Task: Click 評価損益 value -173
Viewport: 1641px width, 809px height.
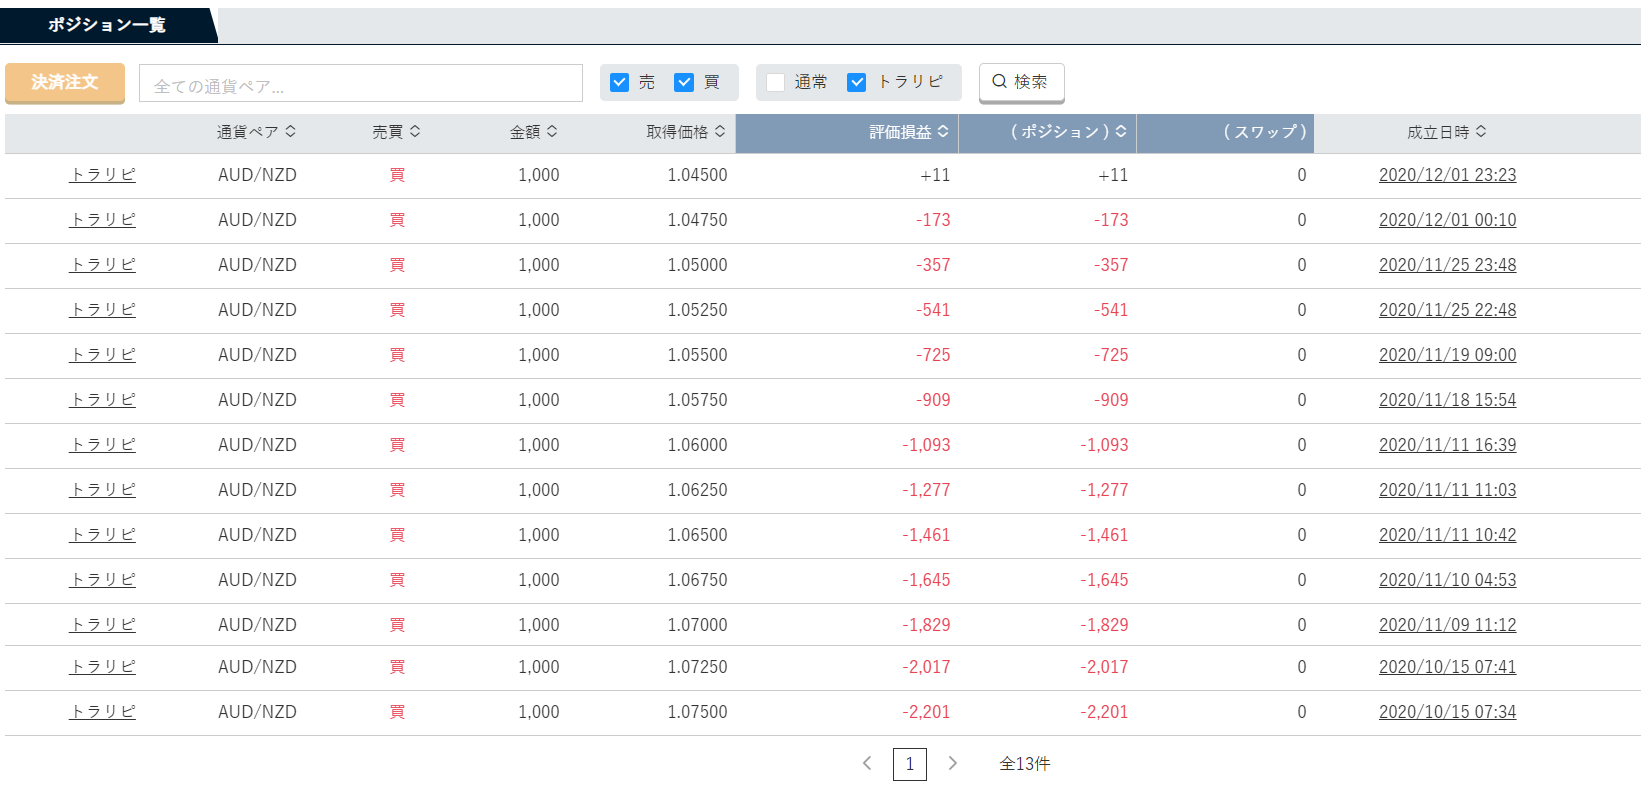Action: pyautogui.click(x=933, y=220)
